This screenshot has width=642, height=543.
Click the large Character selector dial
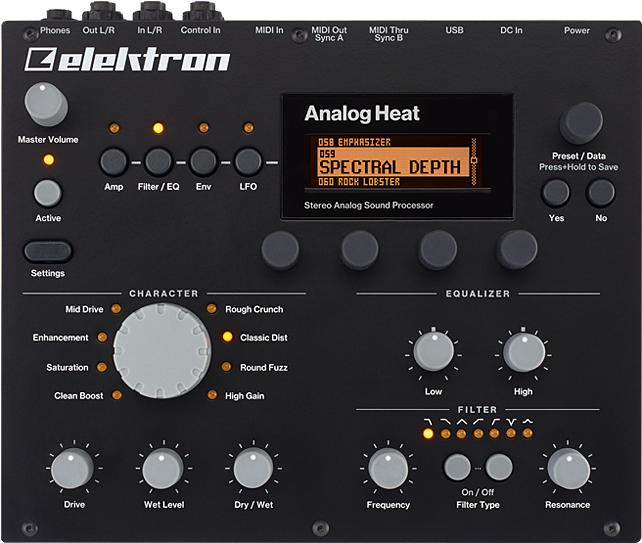(x=162, y=351)
